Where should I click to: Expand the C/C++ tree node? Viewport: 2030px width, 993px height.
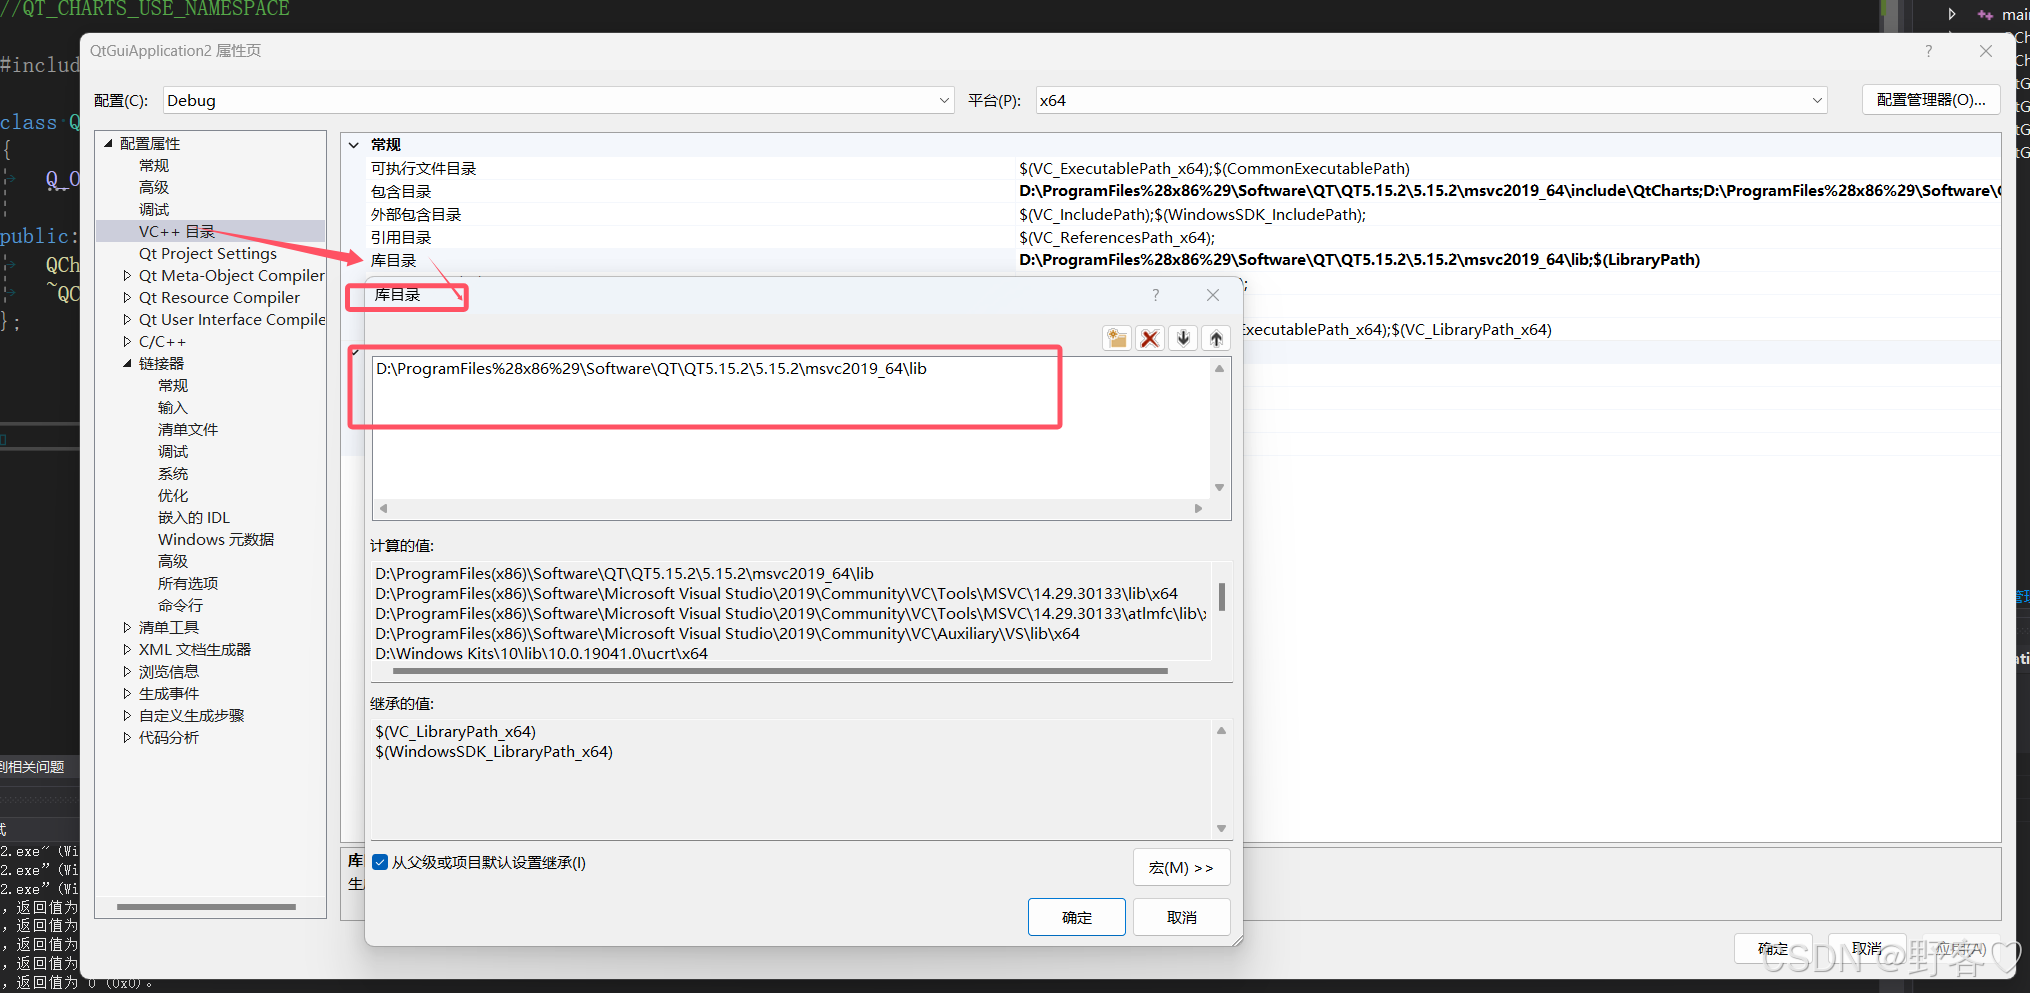click(x=127, y=341)
